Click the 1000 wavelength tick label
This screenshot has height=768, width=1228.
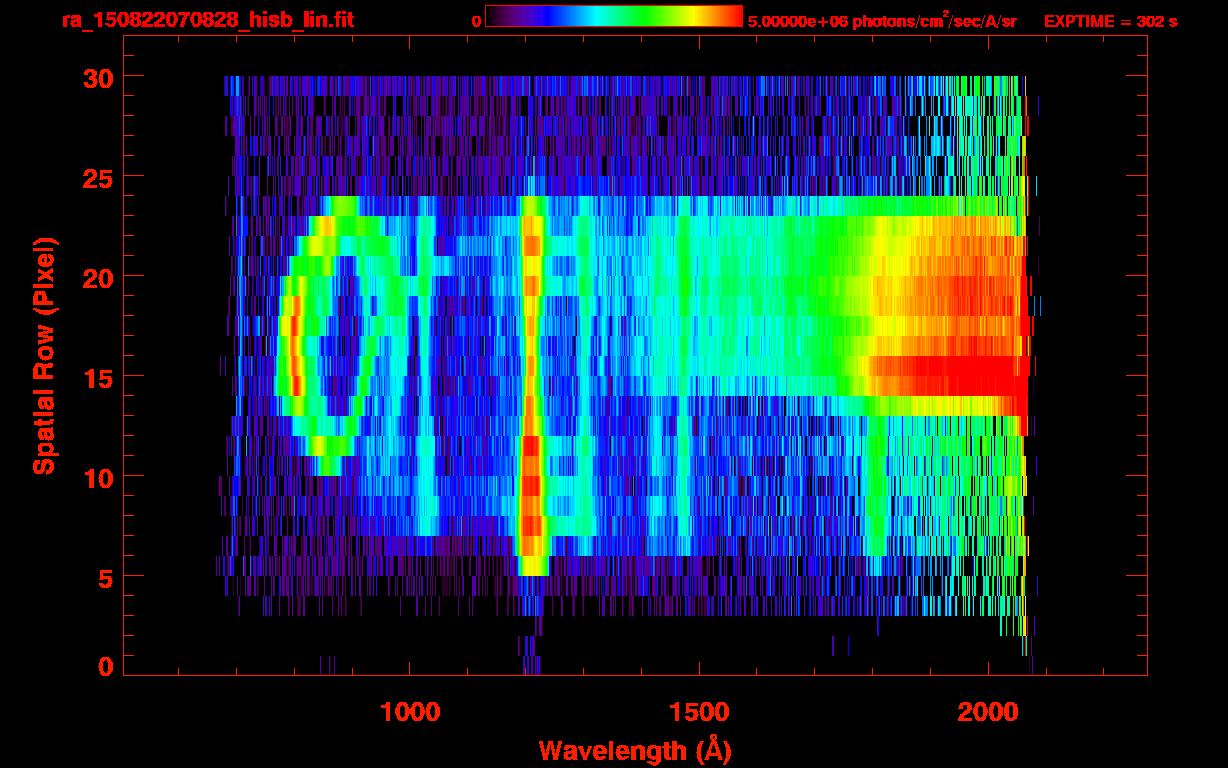click(x=410, y=712)
